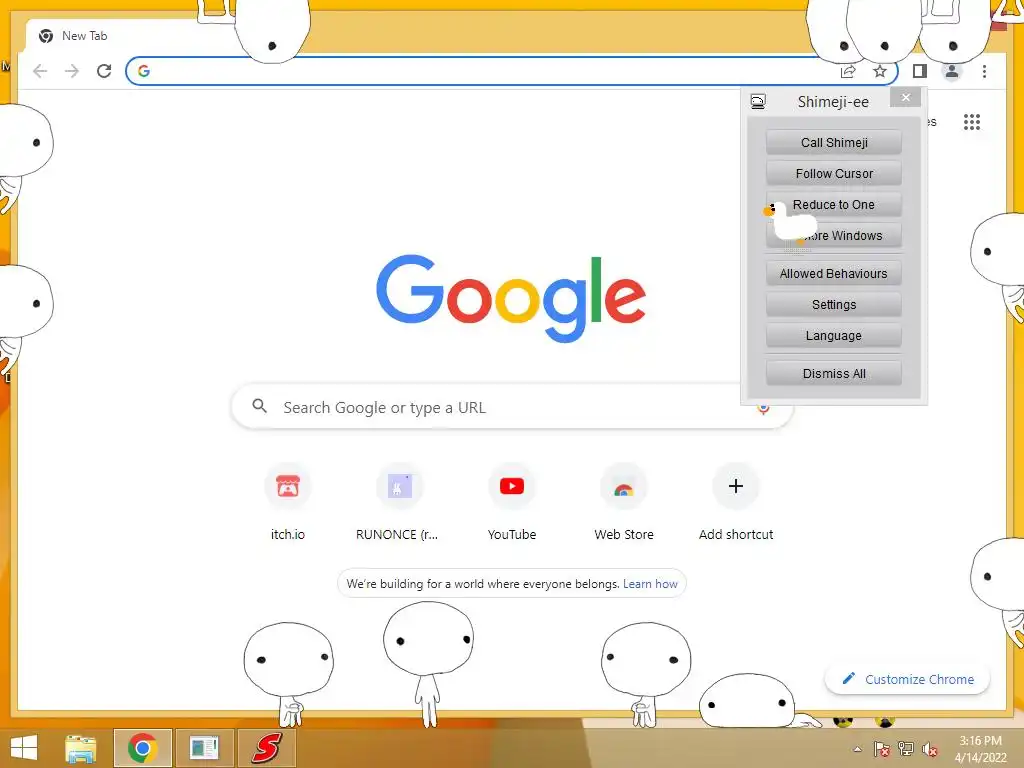
Task: Open the newspaper-style app in taskbar
Action: pyautogui.click(x=204, y=748)
